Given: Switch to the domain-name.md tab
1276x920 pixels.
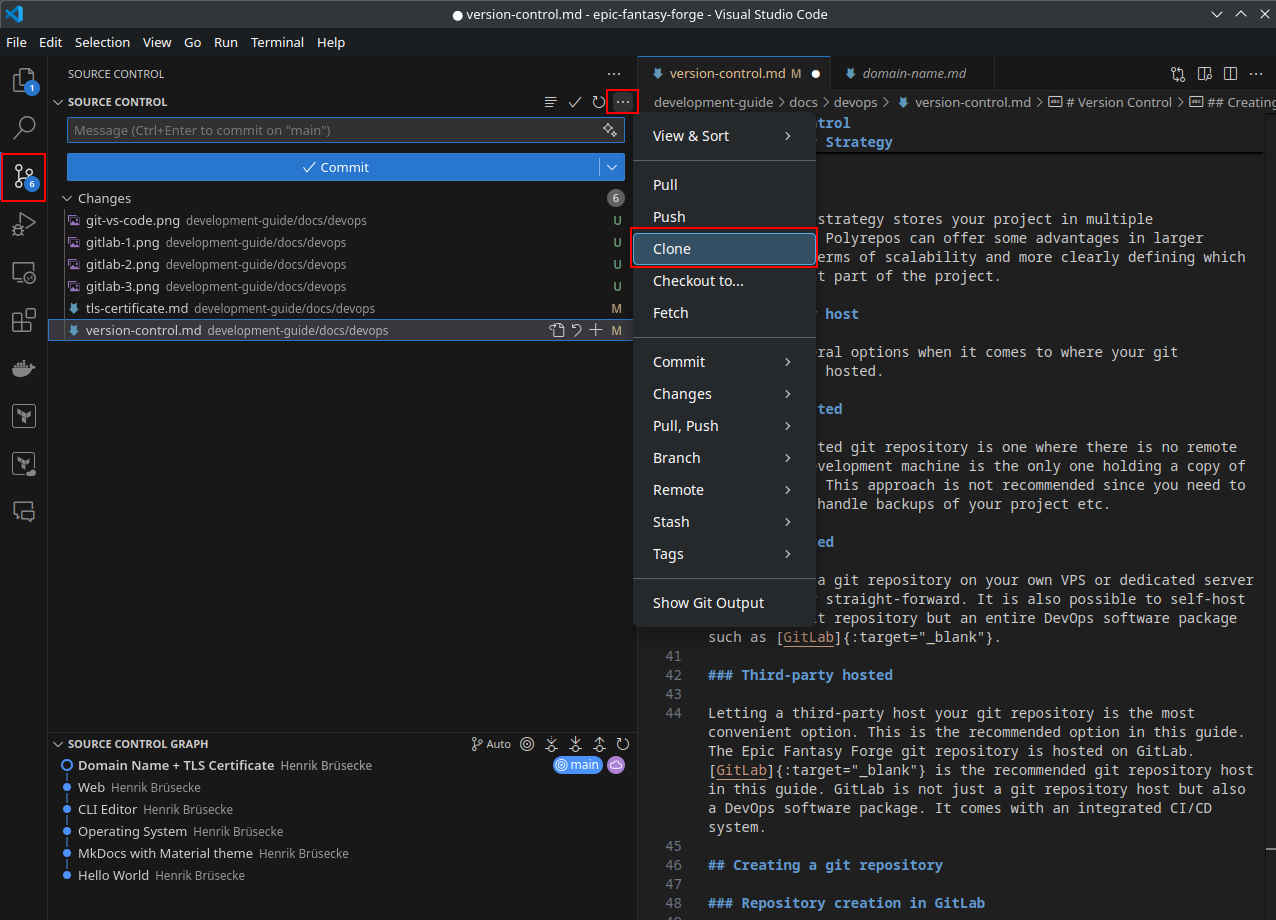Looking at the screenshot, I should point(914,73).
